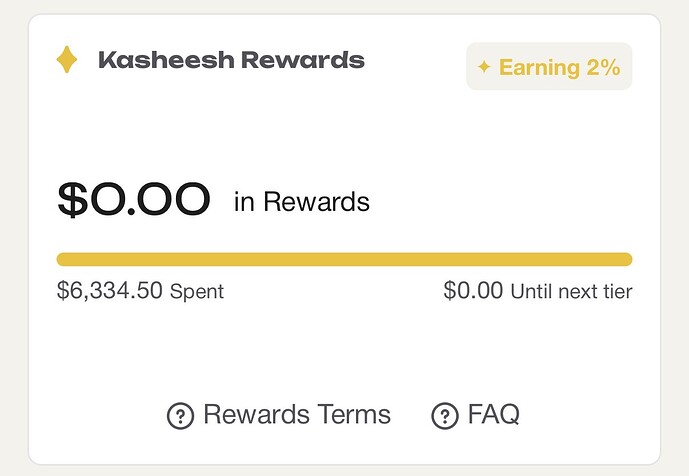
Task: Click the $0.00 until next tier amount
Action: 474,291
